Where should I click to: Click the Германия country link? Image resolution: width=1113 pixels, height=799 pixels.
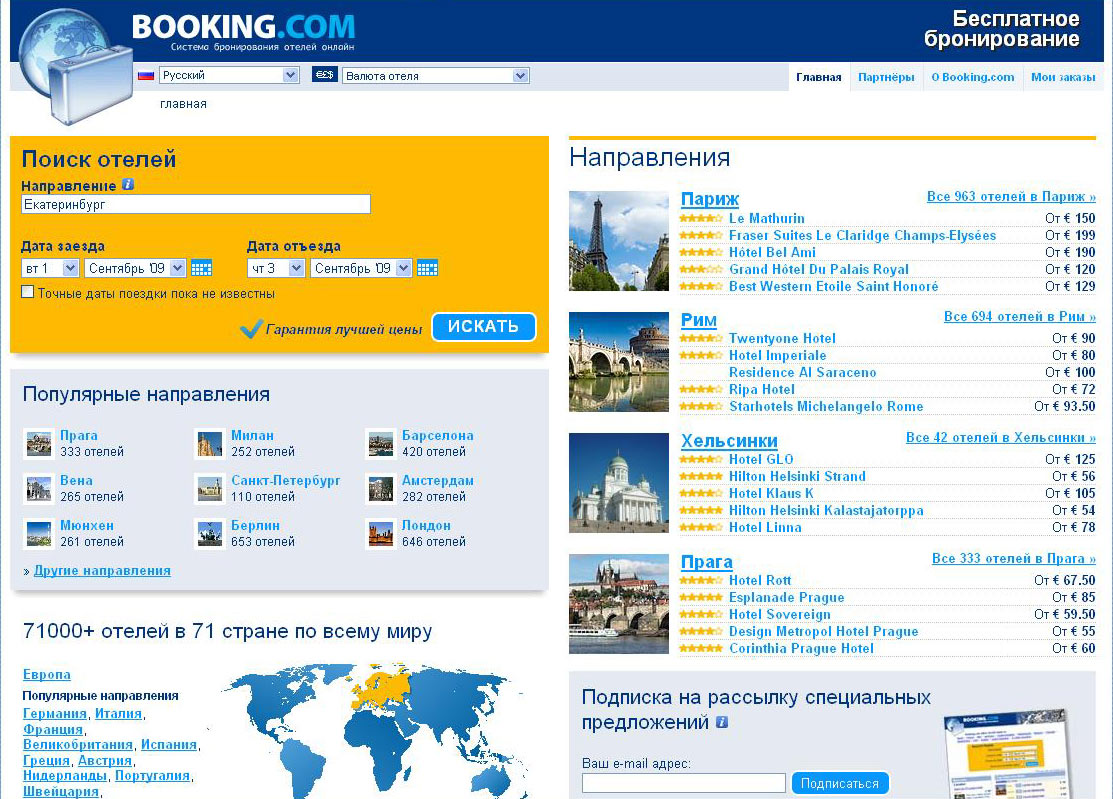coord(55,714)
